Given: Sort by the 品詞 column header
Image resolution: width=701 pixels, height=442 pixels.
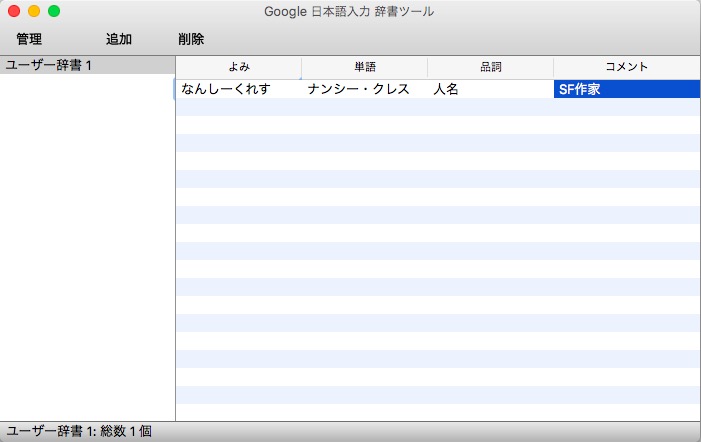Looking at the screenshot, I should pyautogui.click(x=490, y=67).
